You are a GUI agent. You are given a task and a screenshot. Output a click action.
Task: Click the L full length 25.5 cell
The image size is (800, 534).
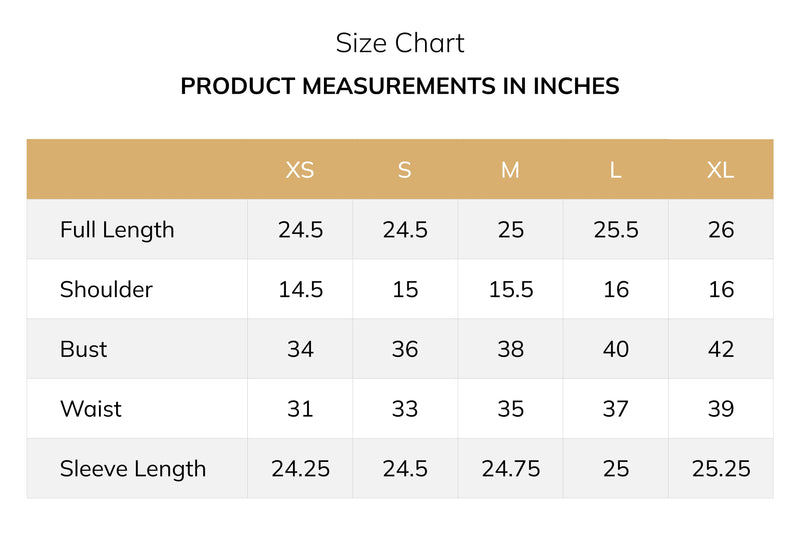point(616,230)
